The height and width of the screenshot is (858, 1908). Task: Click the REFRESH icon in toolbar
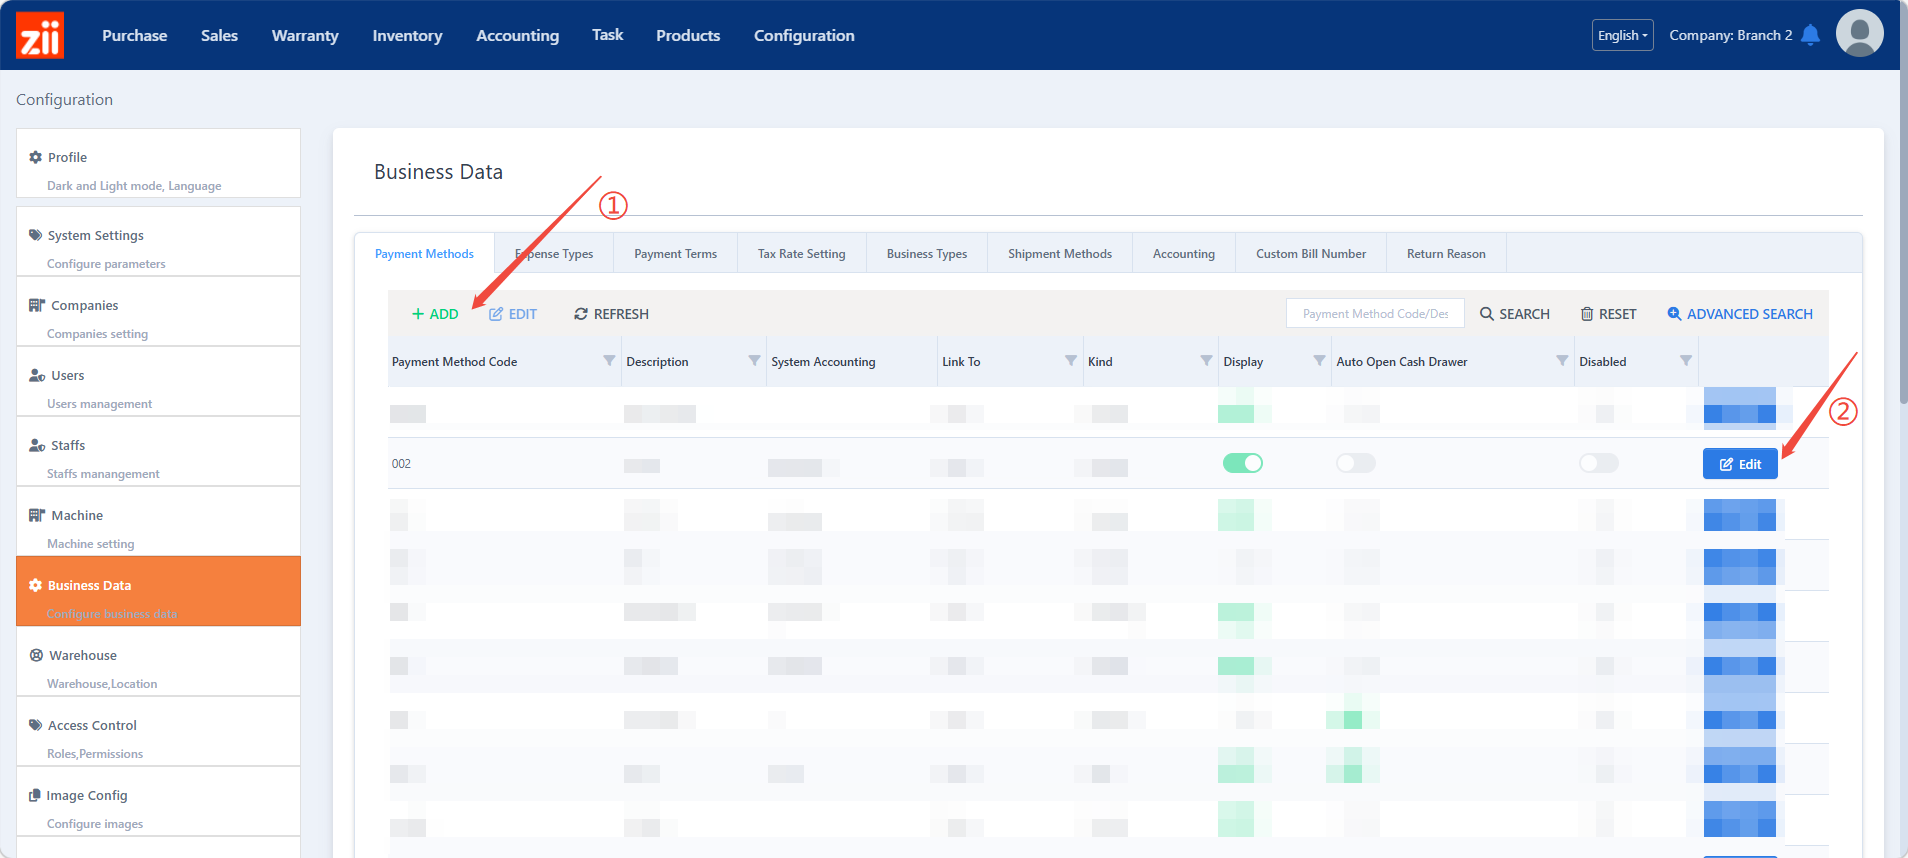click(x=580, y=314)
